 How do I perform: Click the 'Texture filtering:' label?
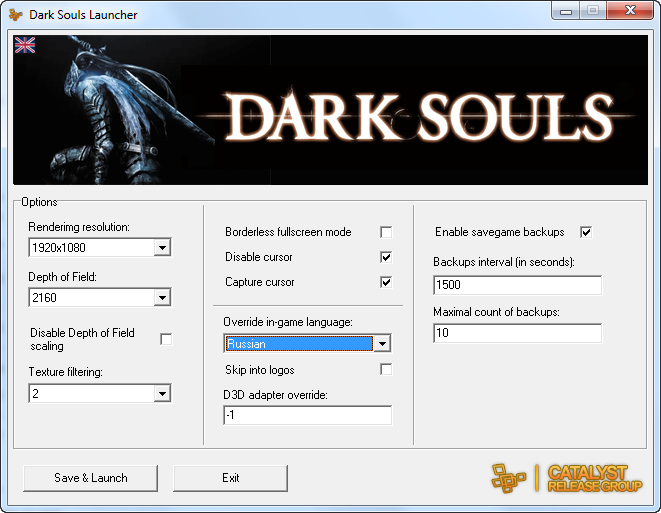pos(66,372)
